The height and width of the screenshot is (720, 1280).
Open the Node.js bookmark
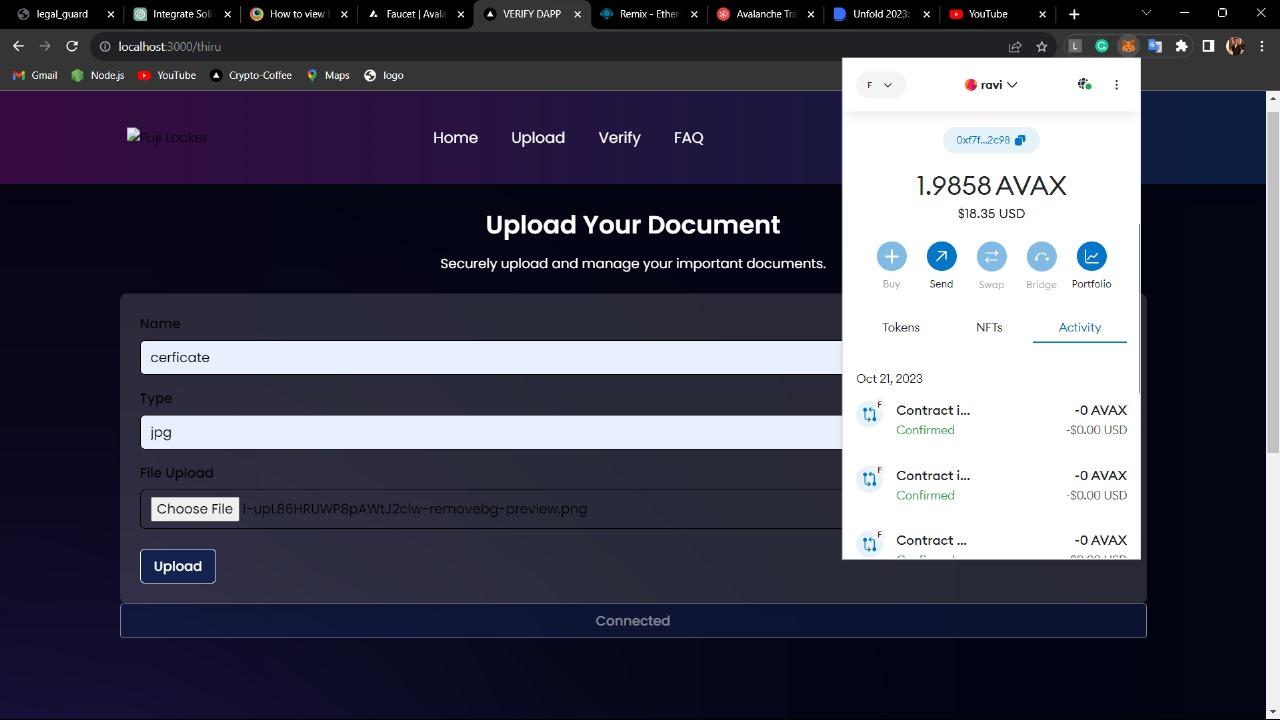click(x=98, y=75)
